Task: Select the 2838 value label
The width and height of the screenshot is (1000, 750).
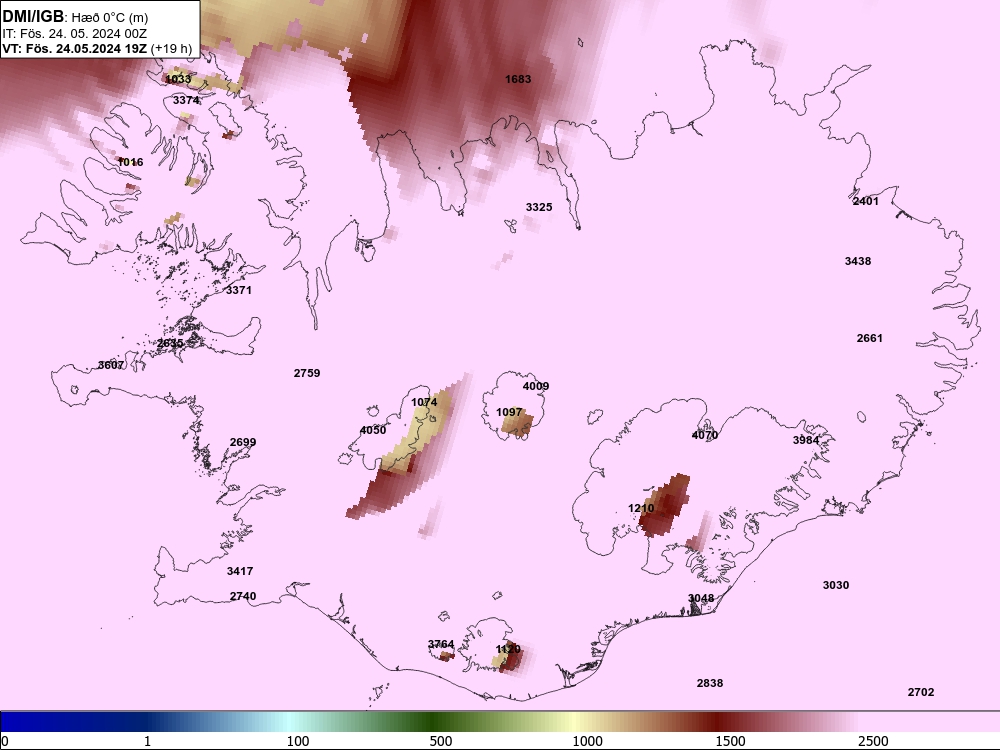Action: (710, 684)
